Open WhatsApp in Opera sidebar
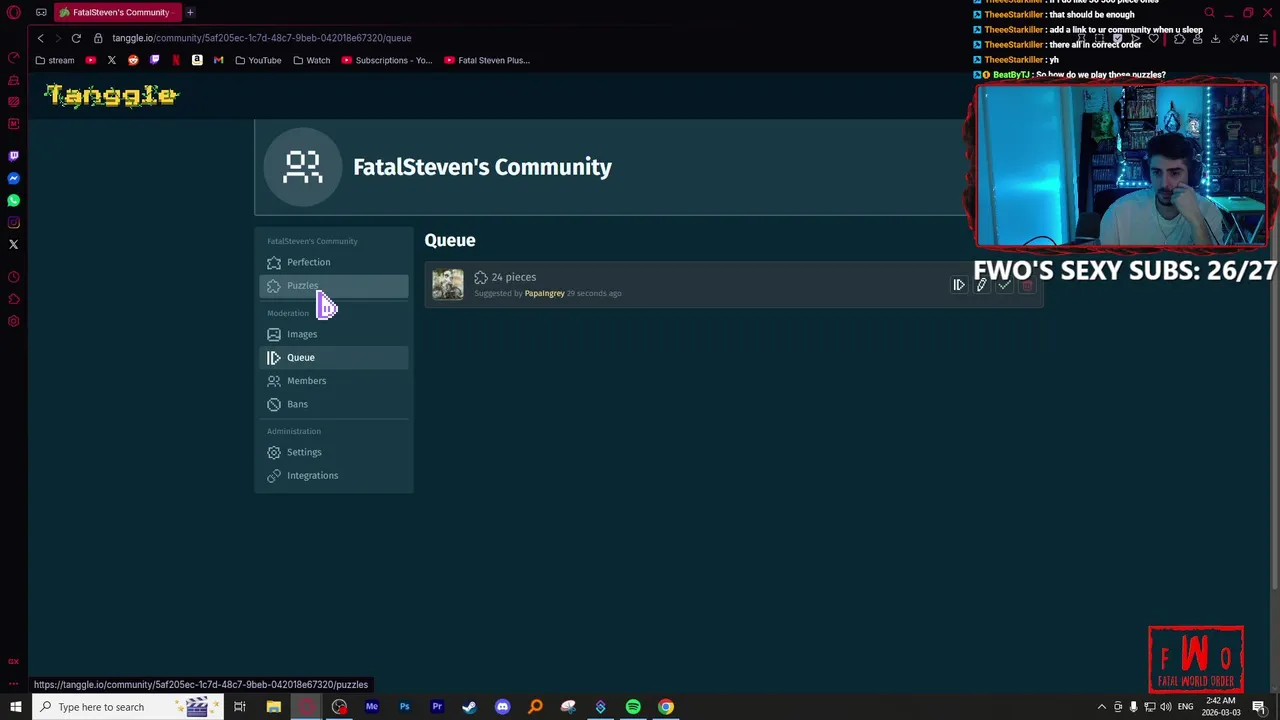1280x720 pixels. (x=13, y=200)
